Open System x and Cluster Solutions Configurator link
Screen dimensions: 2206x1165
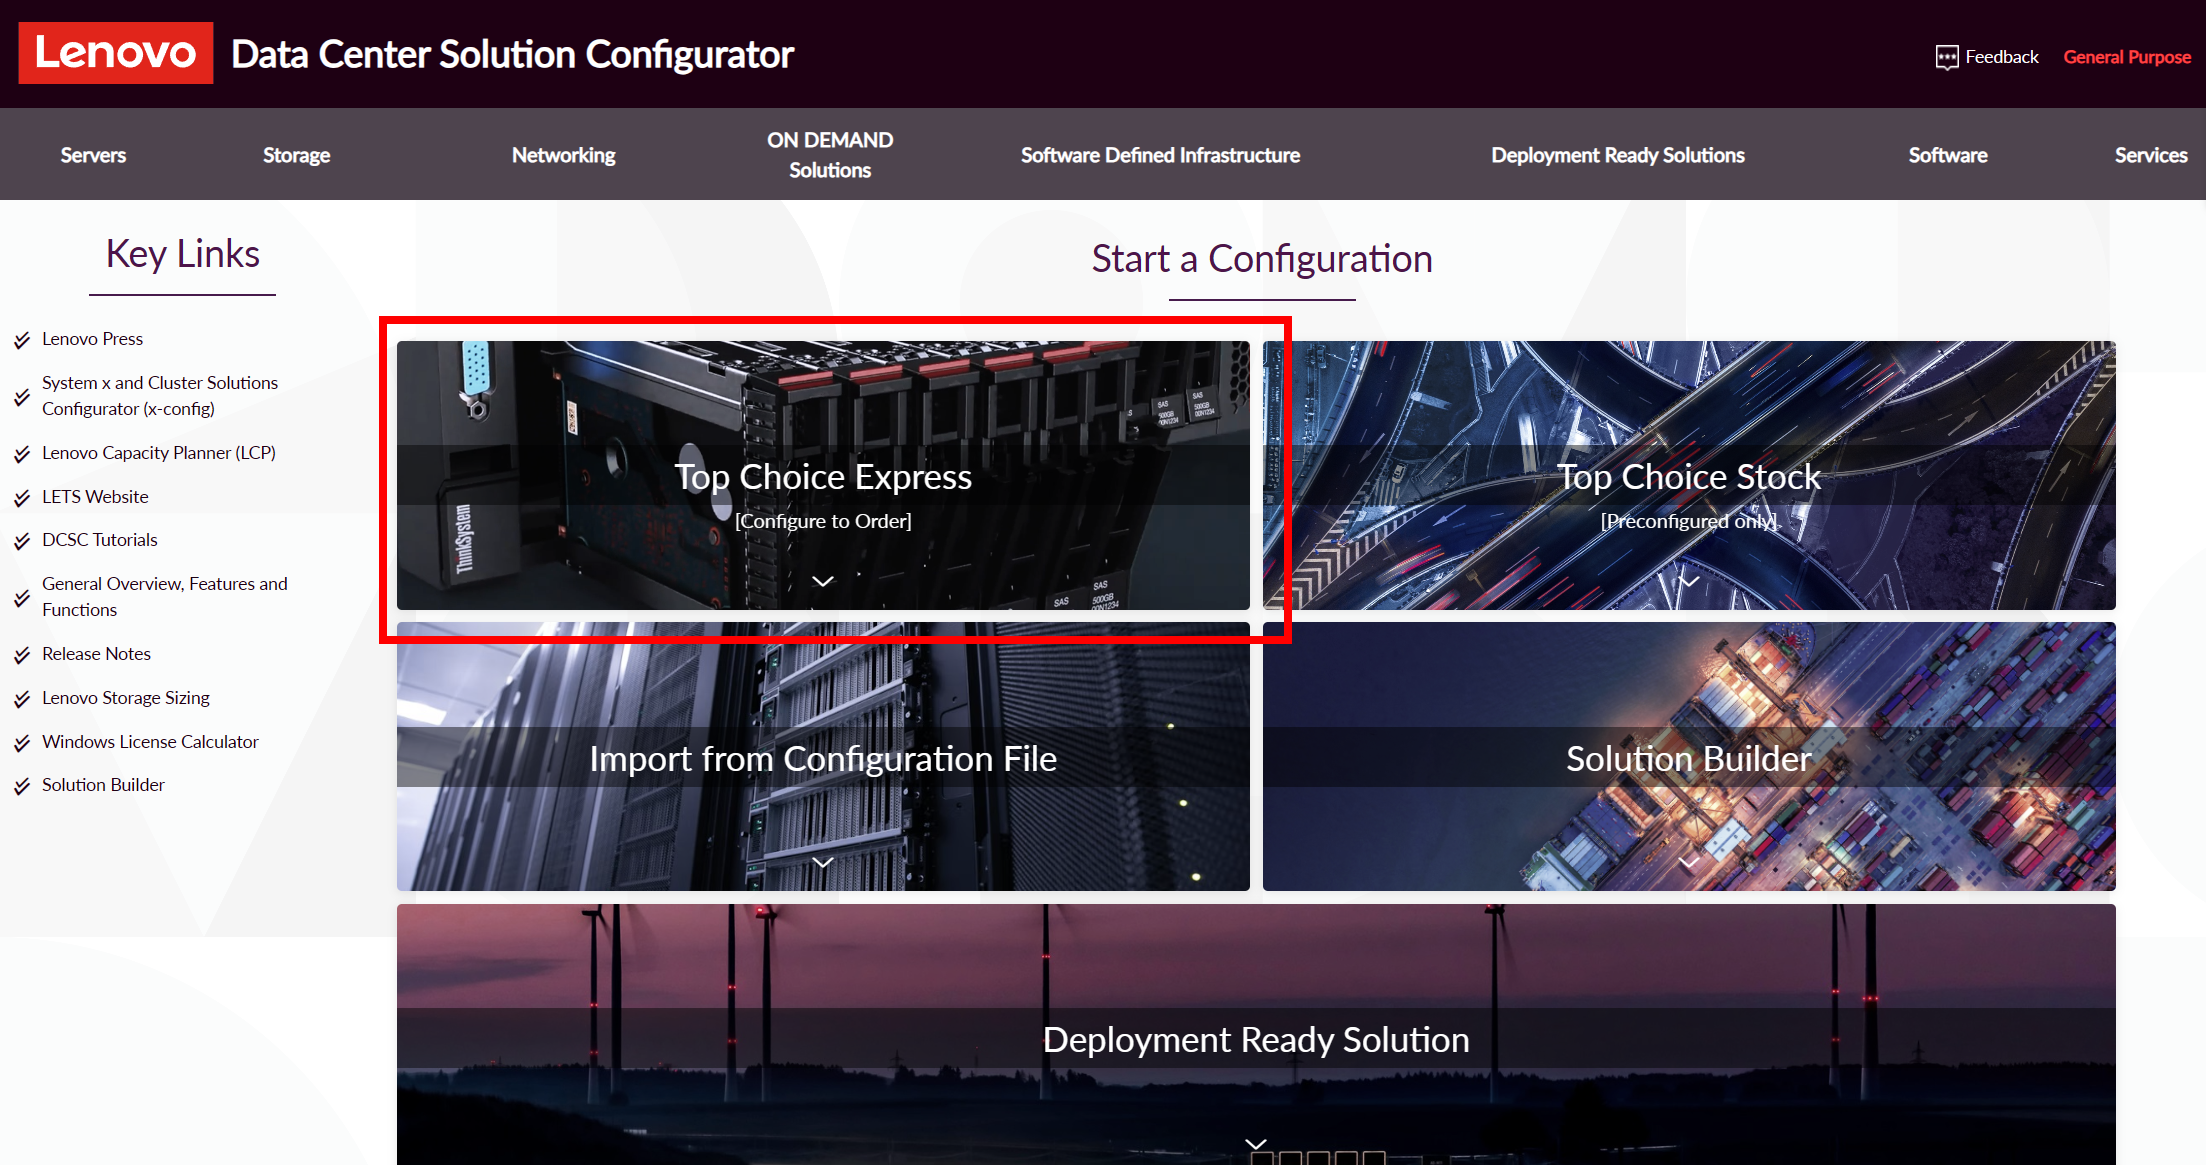click(x=160, y=396)
